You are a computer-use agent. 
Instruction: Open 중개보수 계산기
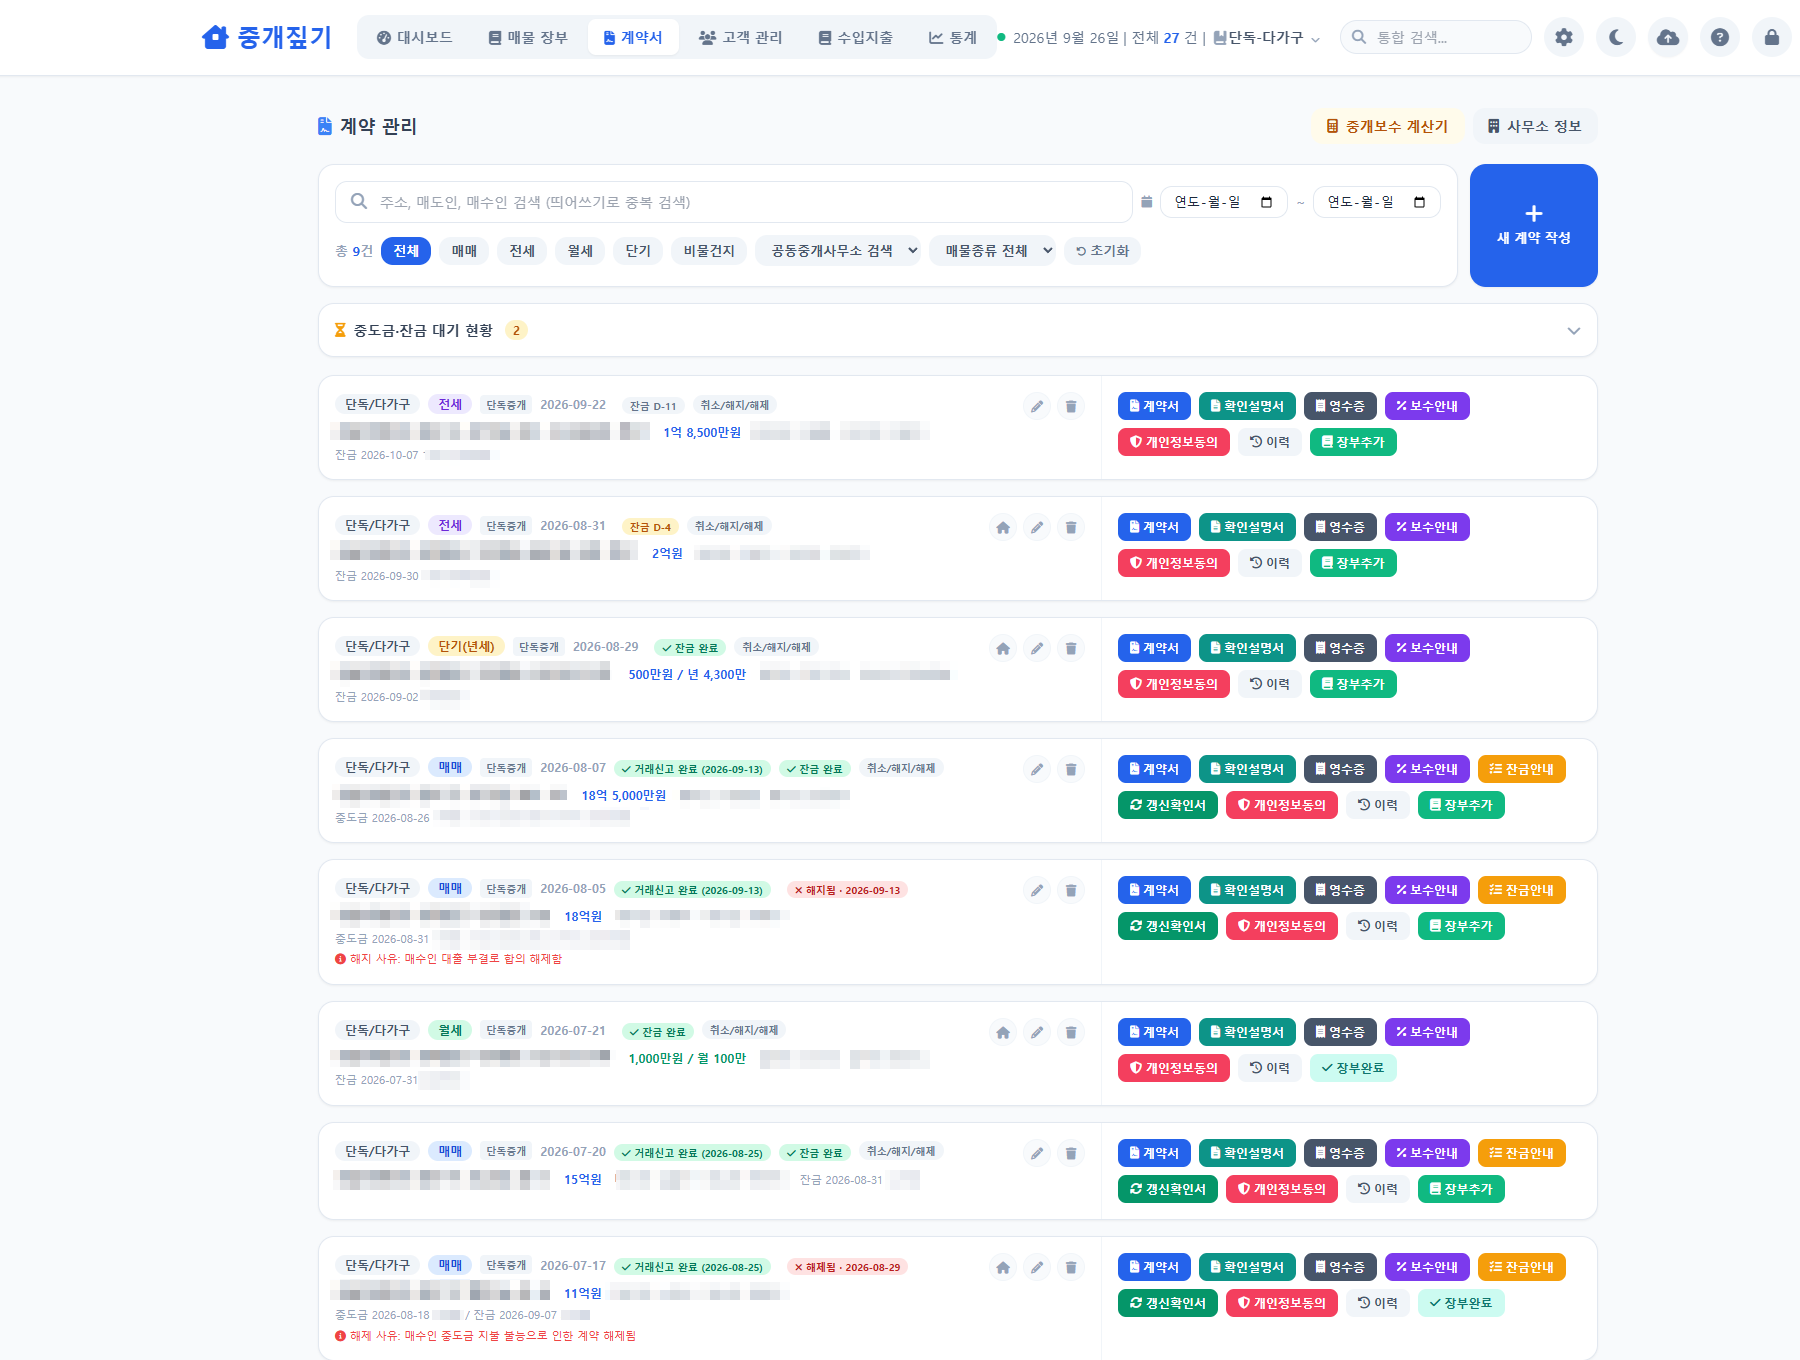pos(1387,126)
